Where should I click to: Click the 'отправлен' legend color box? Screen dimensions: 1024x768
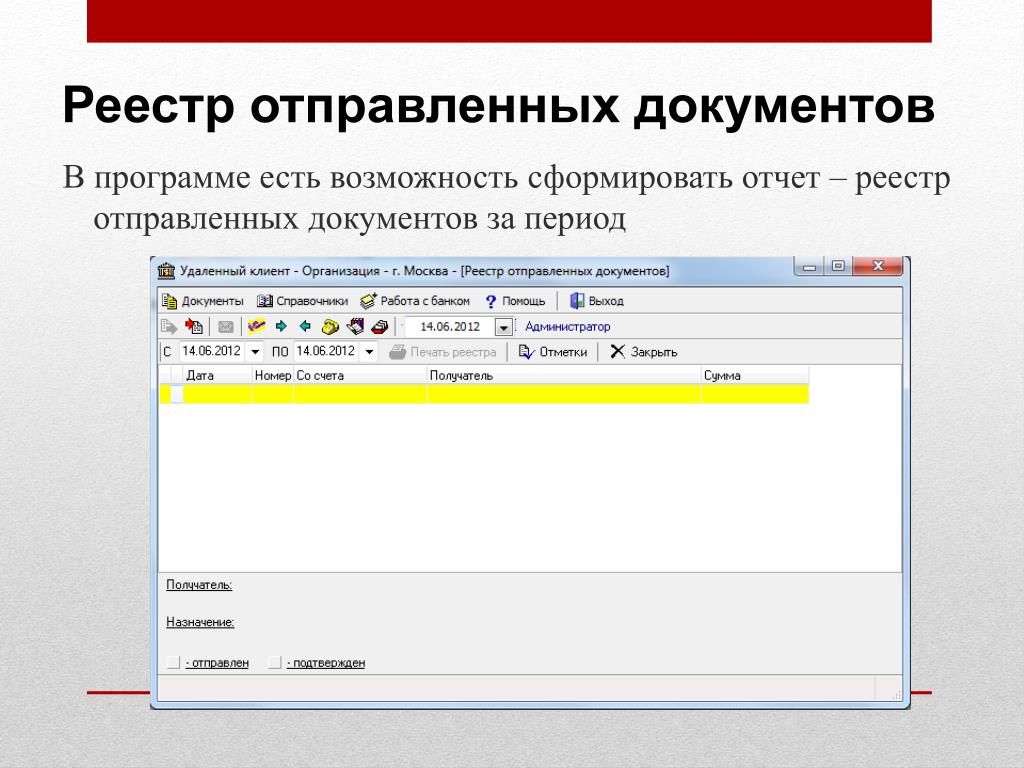[173, 662]
